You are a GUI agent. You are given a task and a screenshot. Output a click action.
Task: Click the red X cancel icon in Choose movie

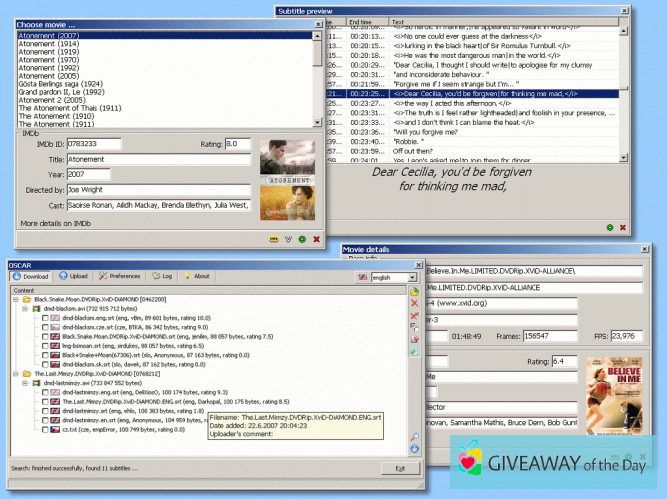pos(316,239)
